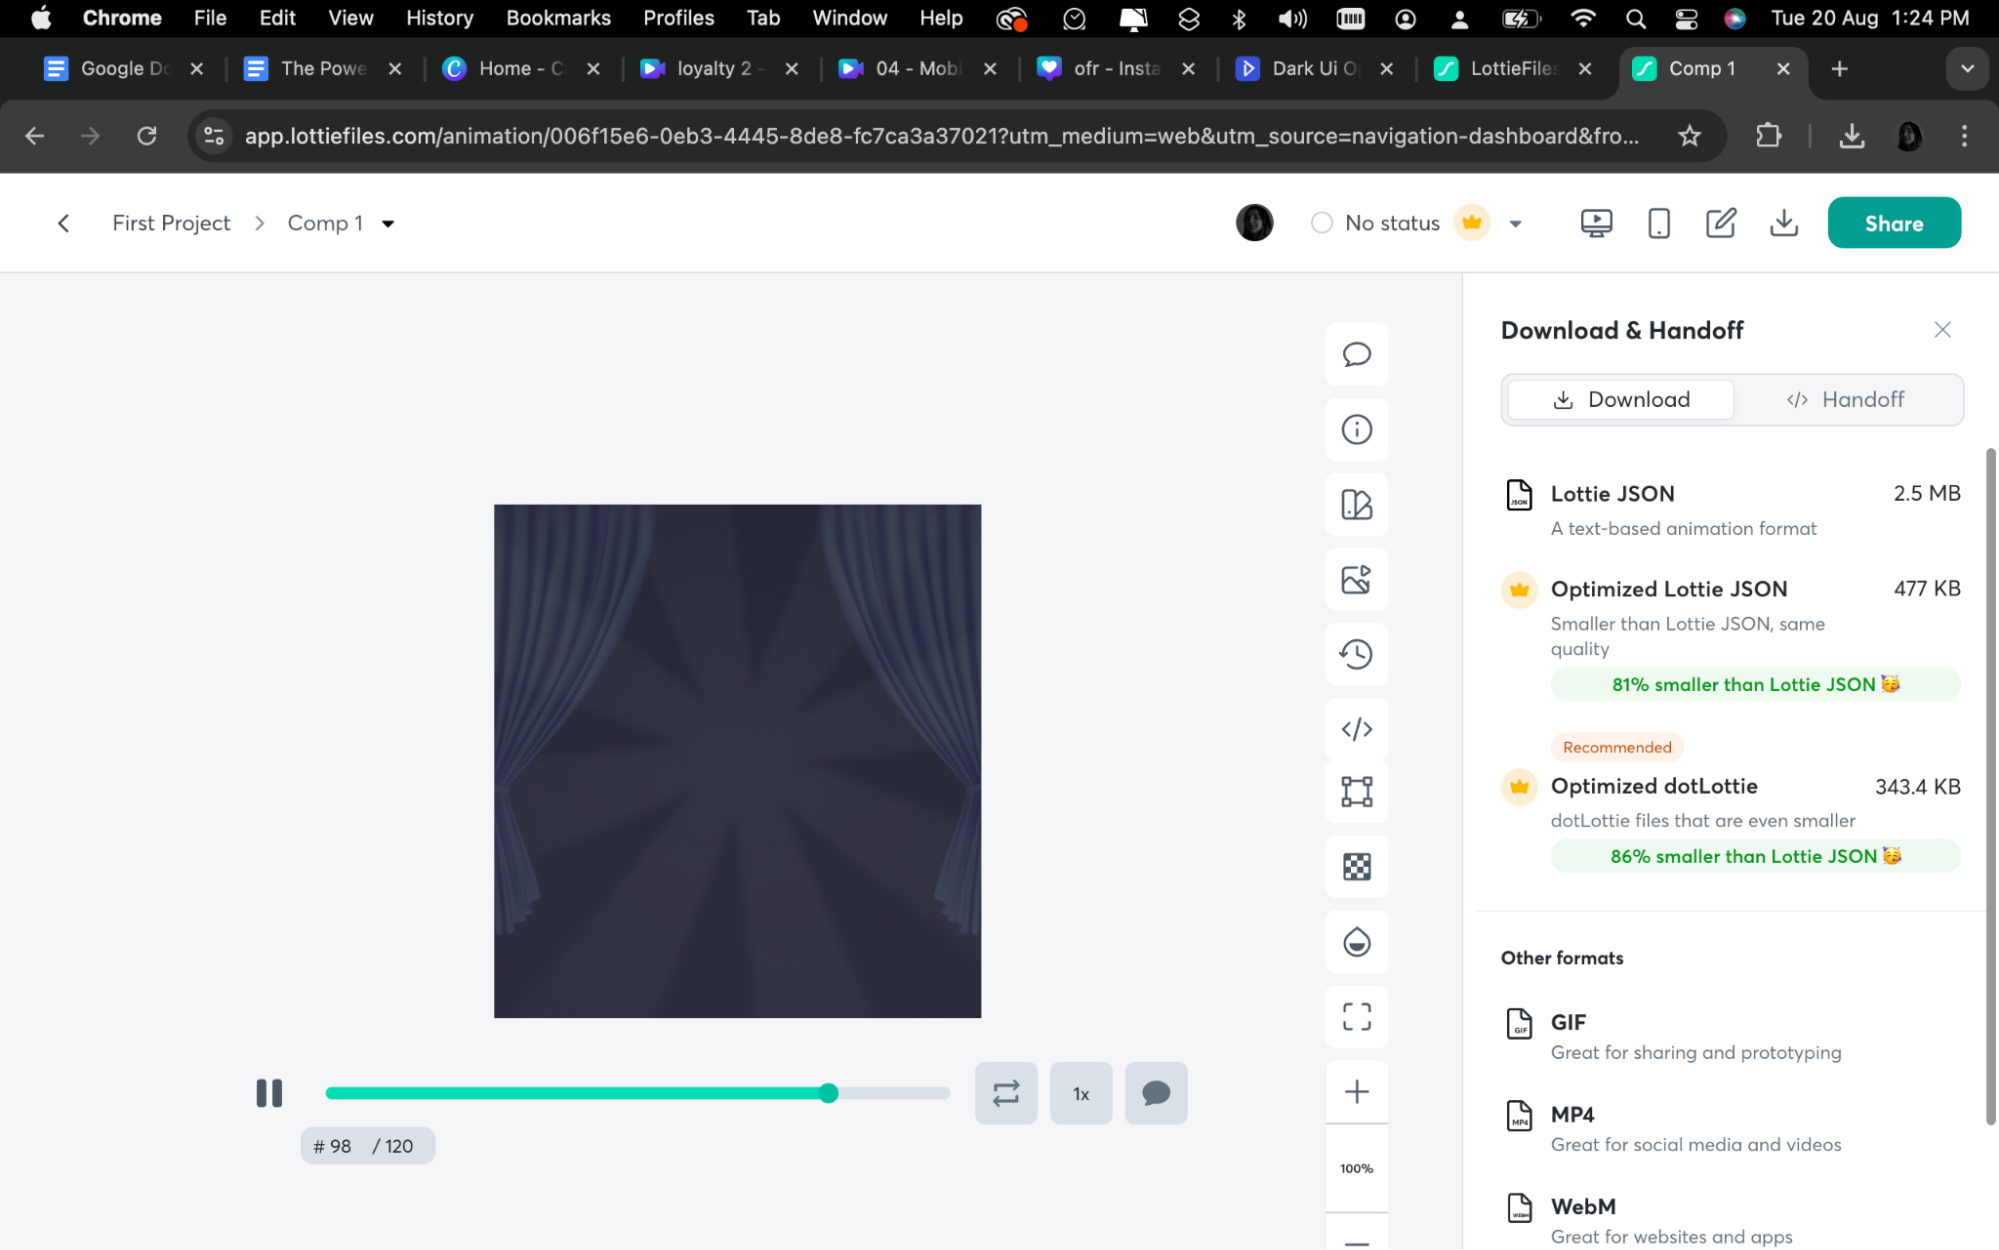Click the user avatar in header
This screenshot has height=1250, width=1999.
pyautogui.click(x=1254, y=222)
